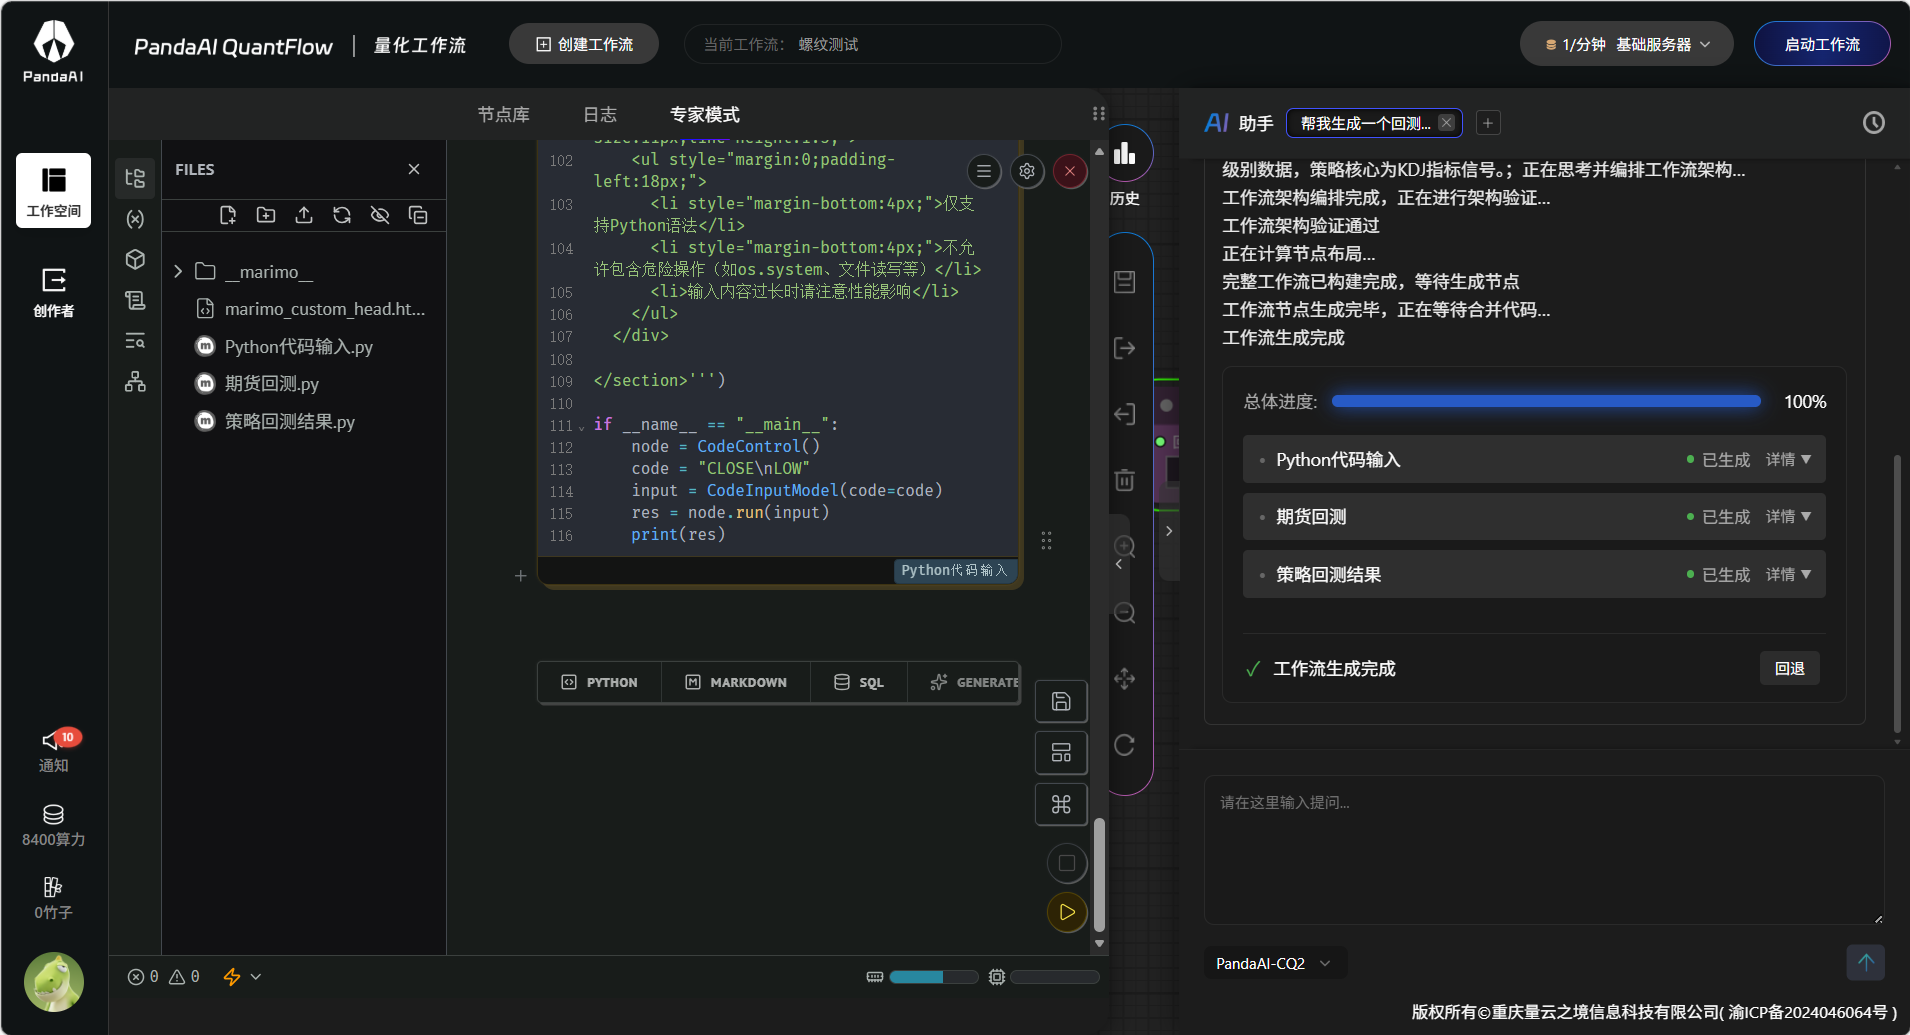The height and width of the screenshot is (1035, 1910).
Task: Delete the cell with red X
Action: [1070, 171]
